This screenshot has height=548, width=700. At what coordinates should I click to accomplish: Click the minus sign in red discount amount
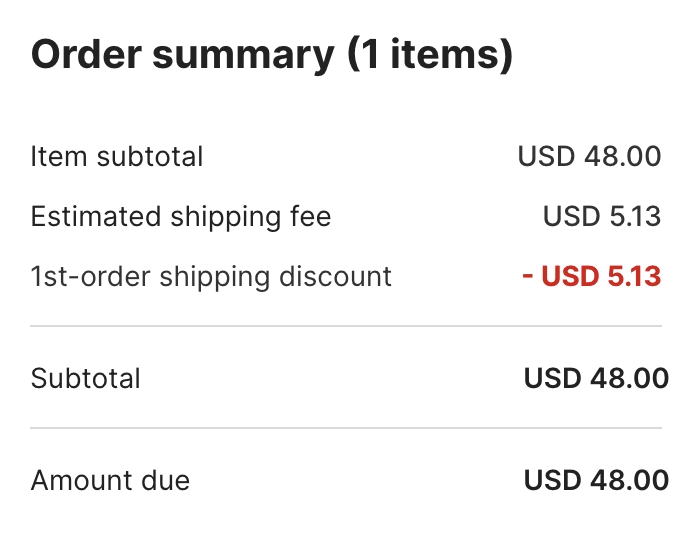[x=528, y=277]
